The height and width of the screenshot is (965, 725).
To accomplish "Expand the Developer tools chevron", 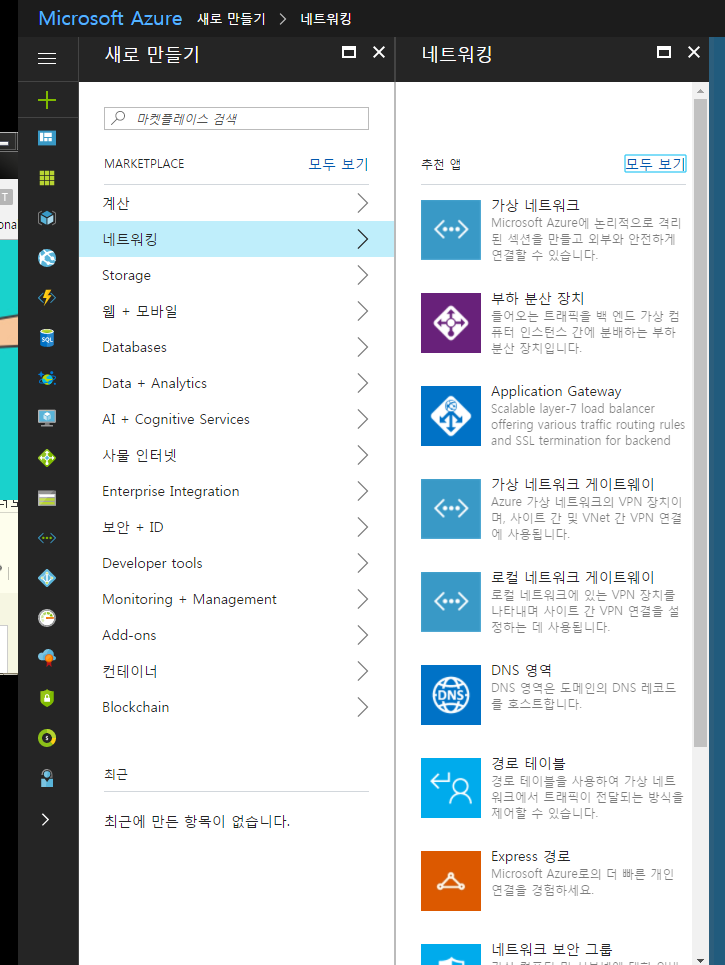I will pyautogui.click(x=362, y=563).
